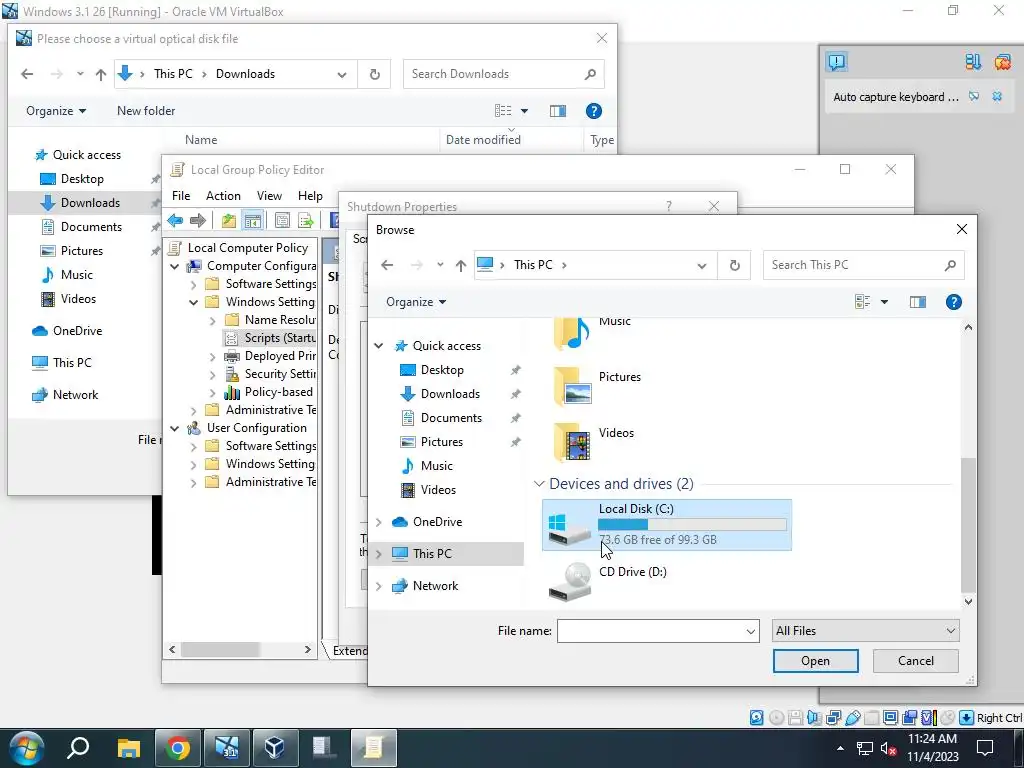
Task: Open the File name combo box dropdown arrow
Action: click(750, 631)
